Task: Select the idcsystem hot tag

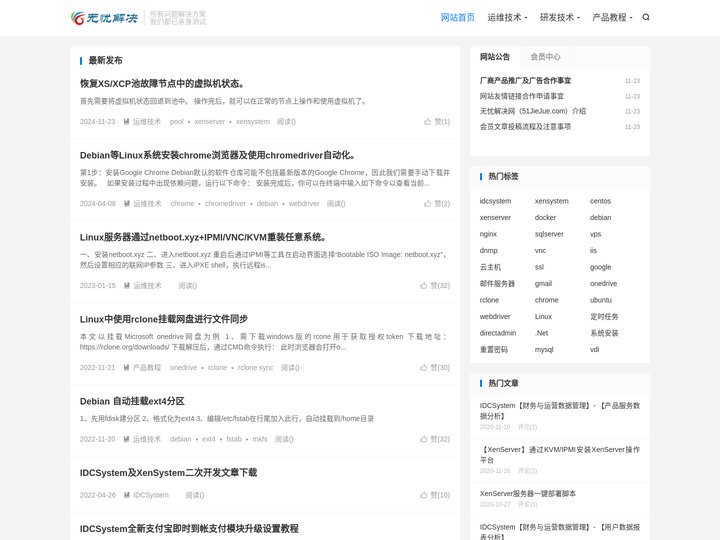Action: point(495,201)
